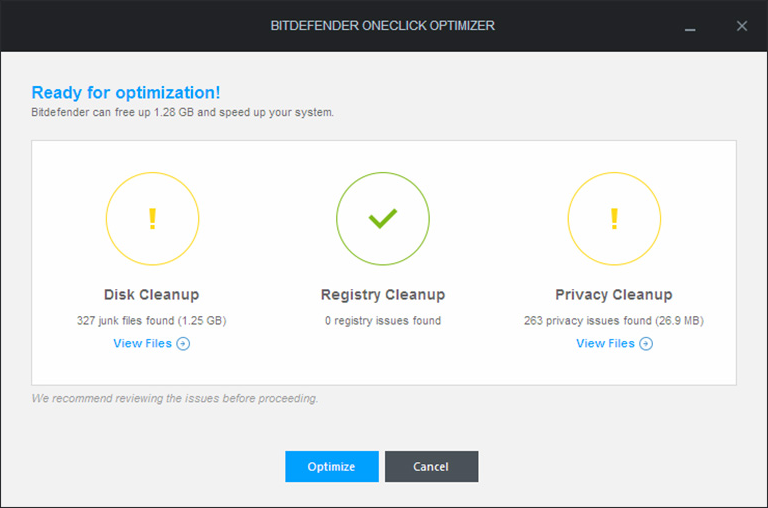Click arrow icon beside Privacy Cleanup View Files
This screenshot has height=508, width=768.
click(x=646, y=344)
